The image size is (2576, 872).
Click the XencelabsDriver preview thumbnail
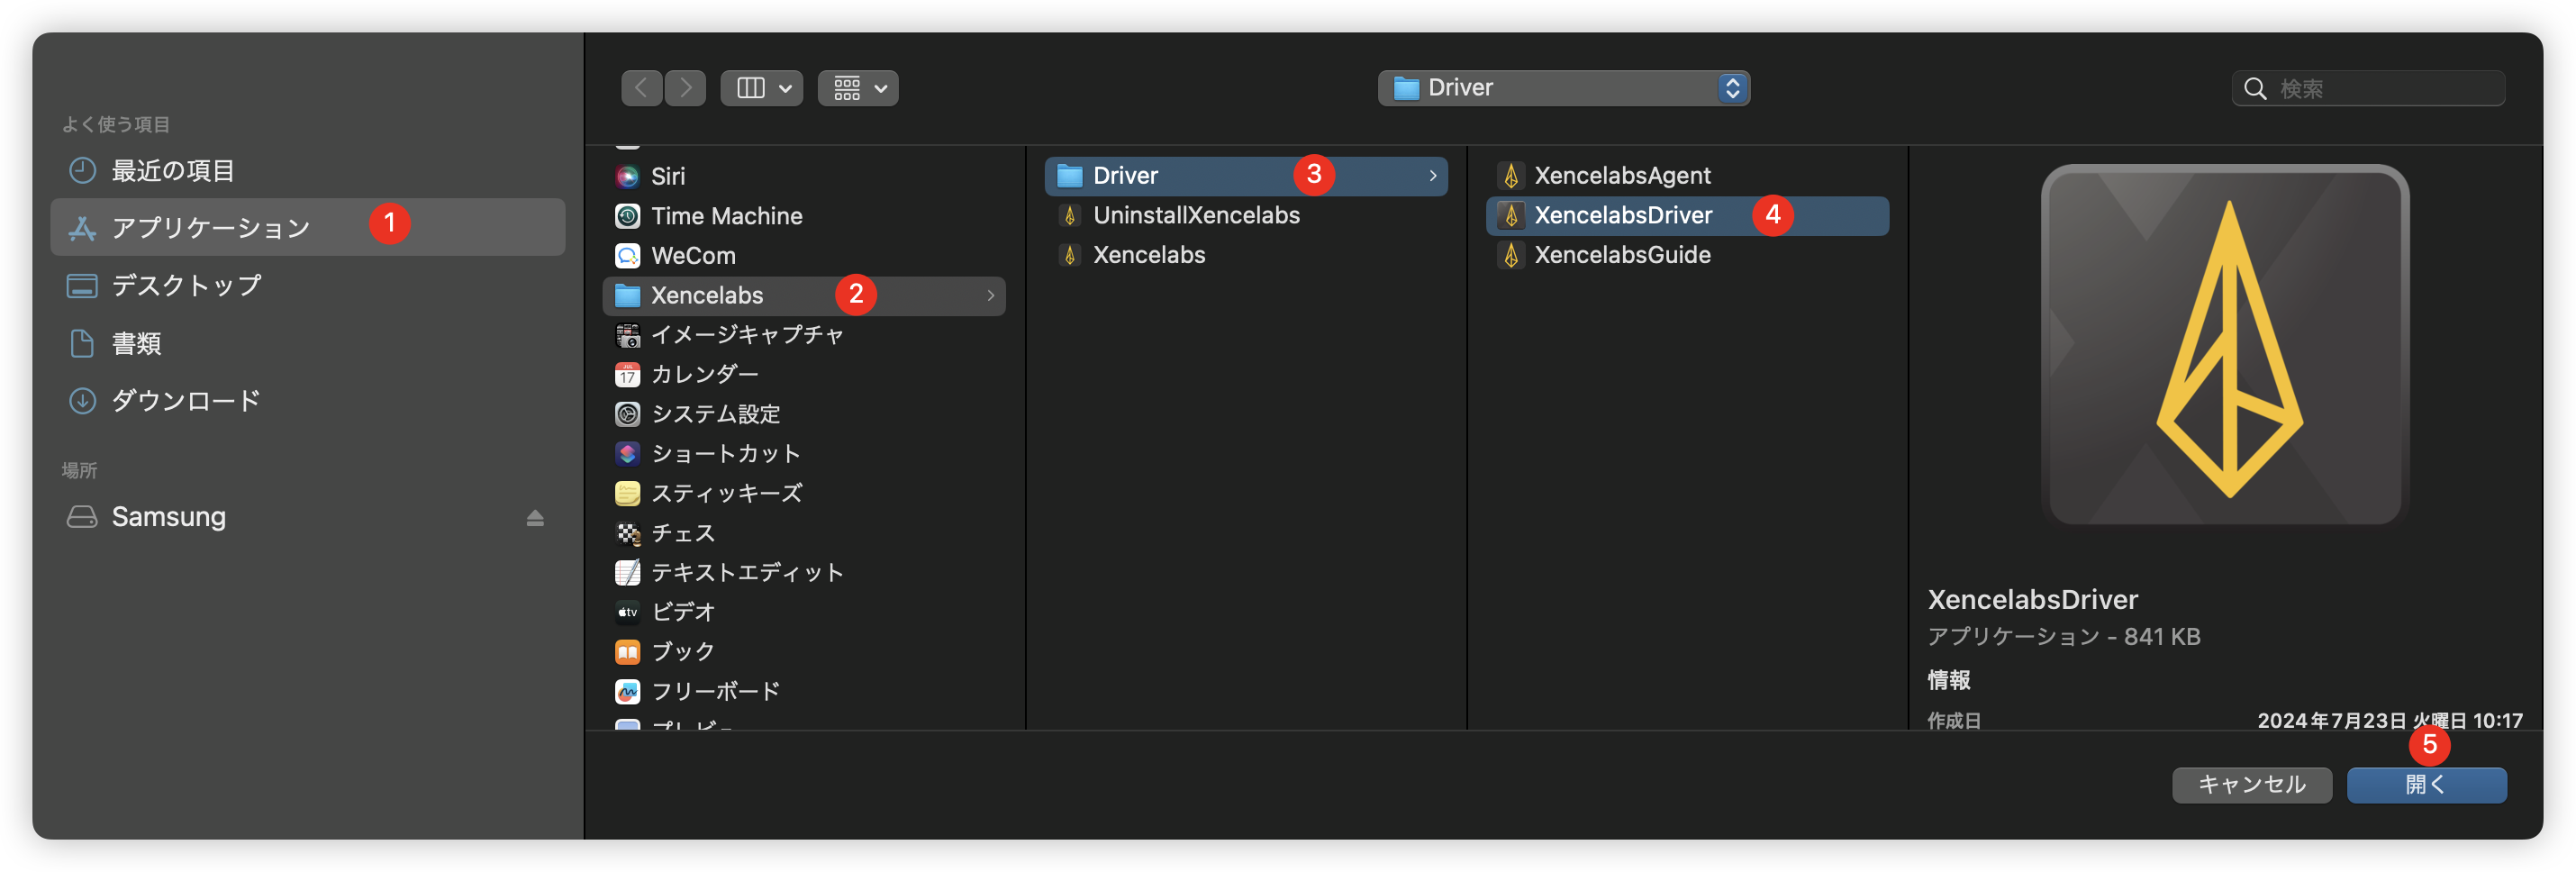2225,345
